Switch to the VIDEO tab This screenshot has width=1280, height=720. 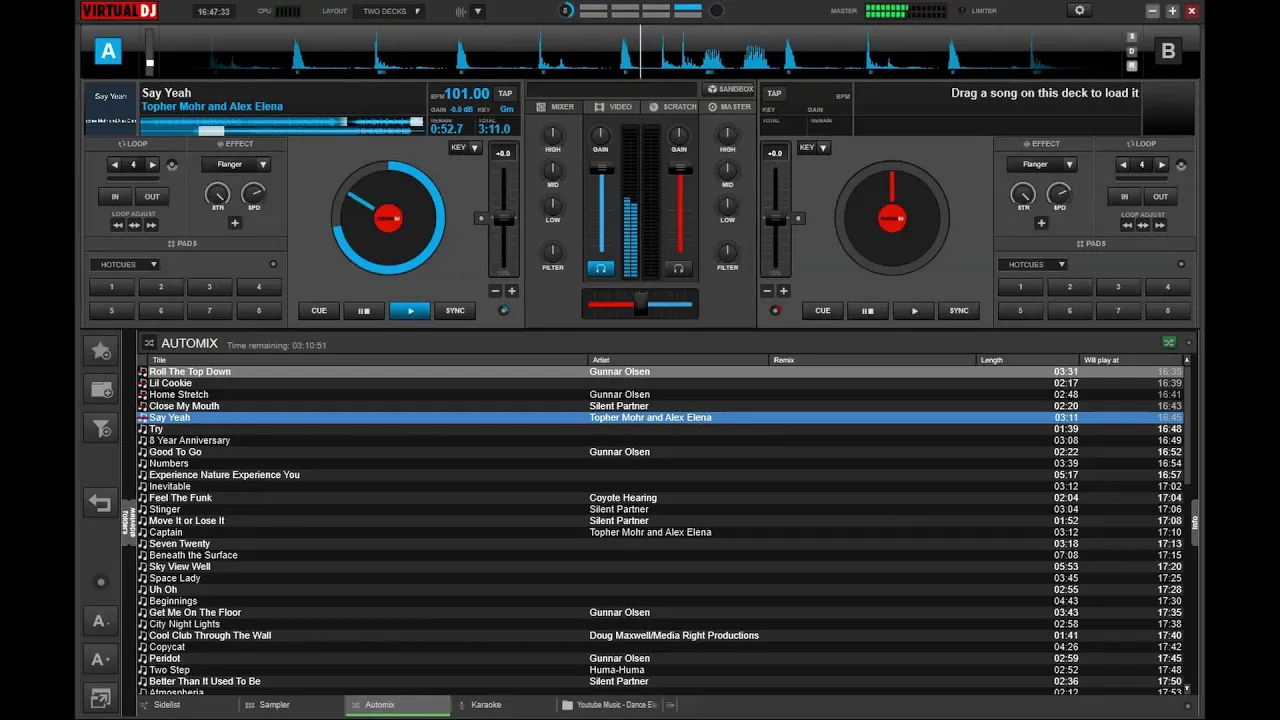(x=614, y=107)
